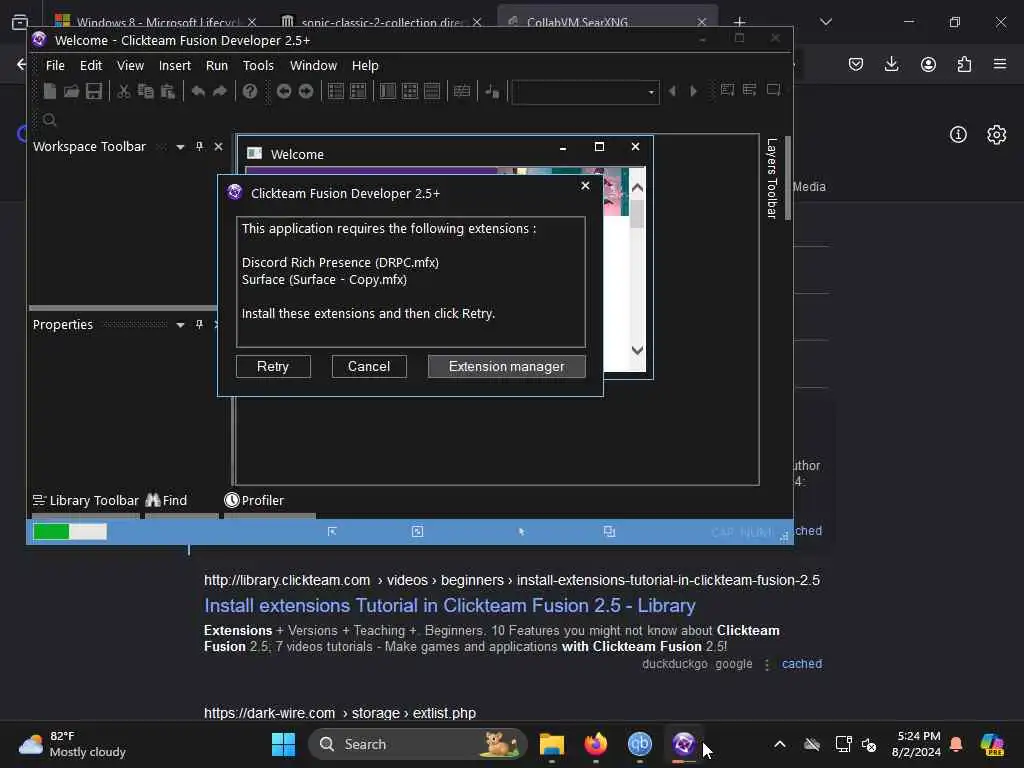Open the Help menu
This screenshot has height=768, width=1024.
tap(365, 65)
